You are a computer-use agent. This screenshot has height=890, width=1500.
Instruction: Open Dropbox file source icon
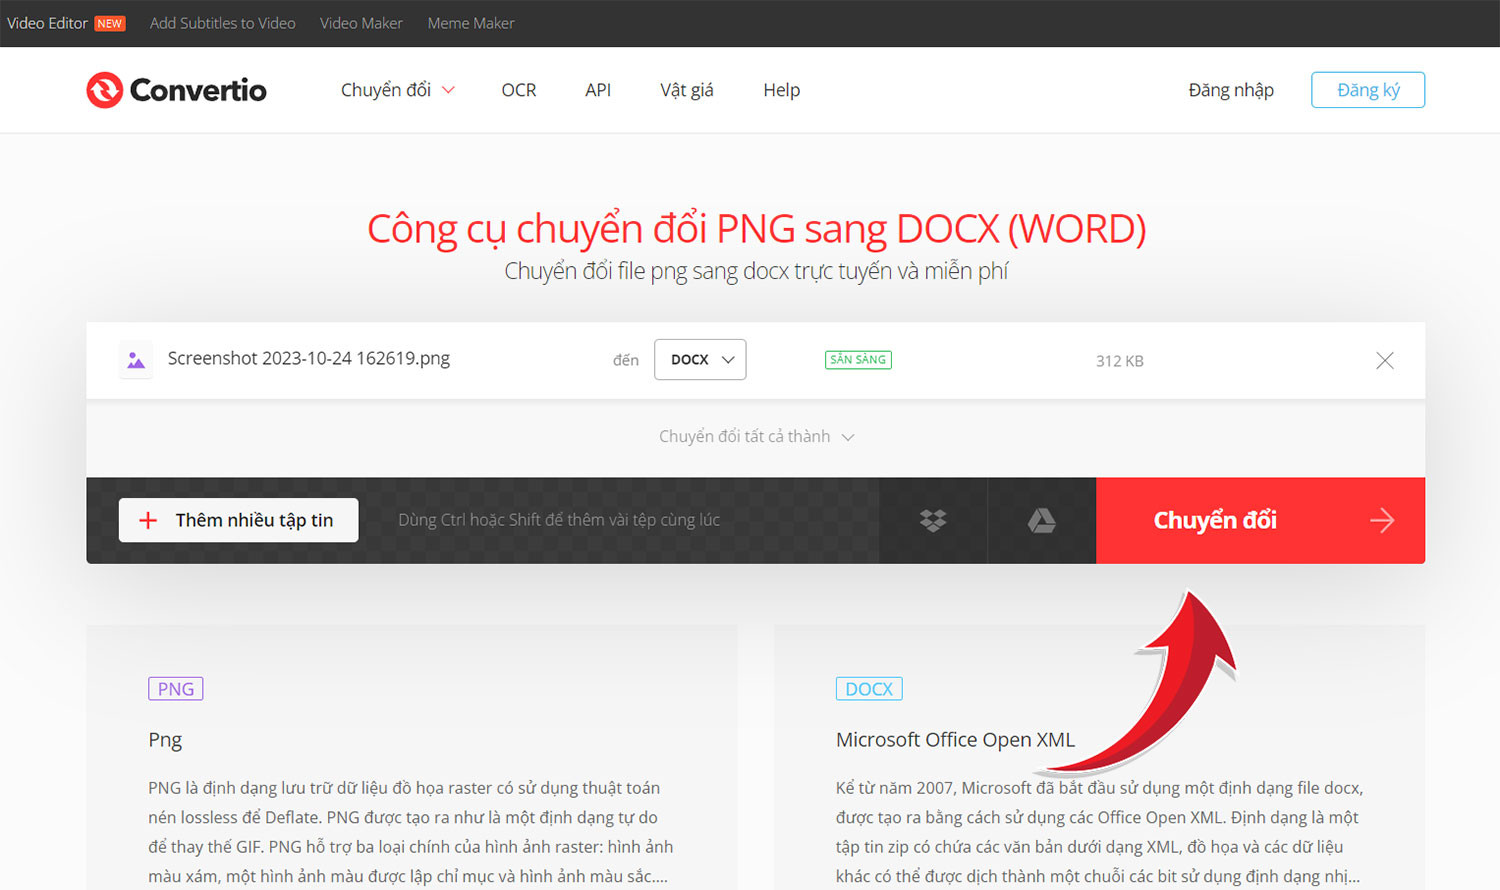tap(933, 520)
